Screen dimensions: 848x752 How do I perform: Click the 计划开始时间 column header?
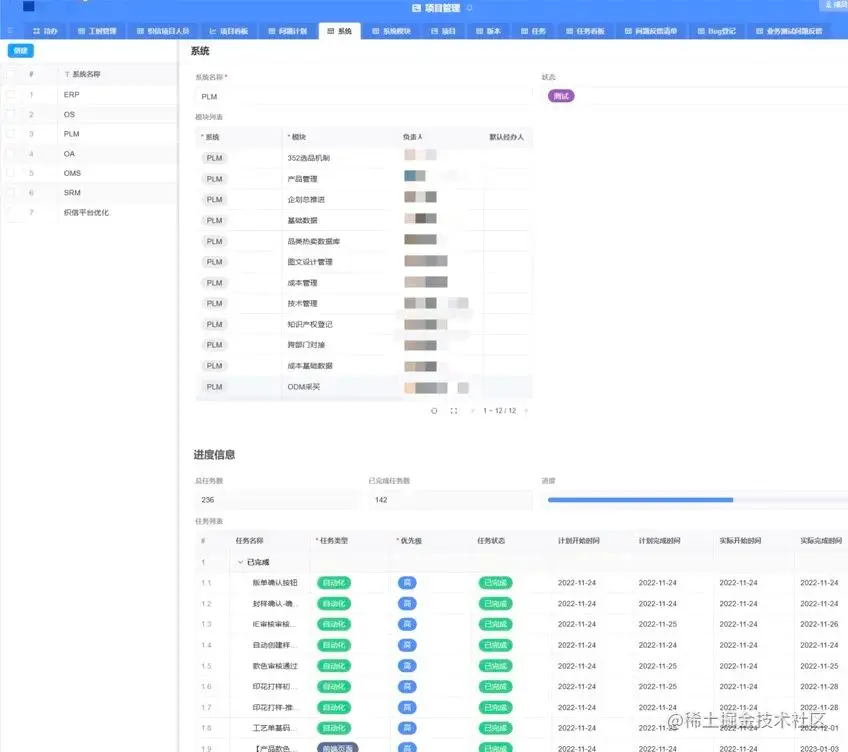(x=579, y=540)
